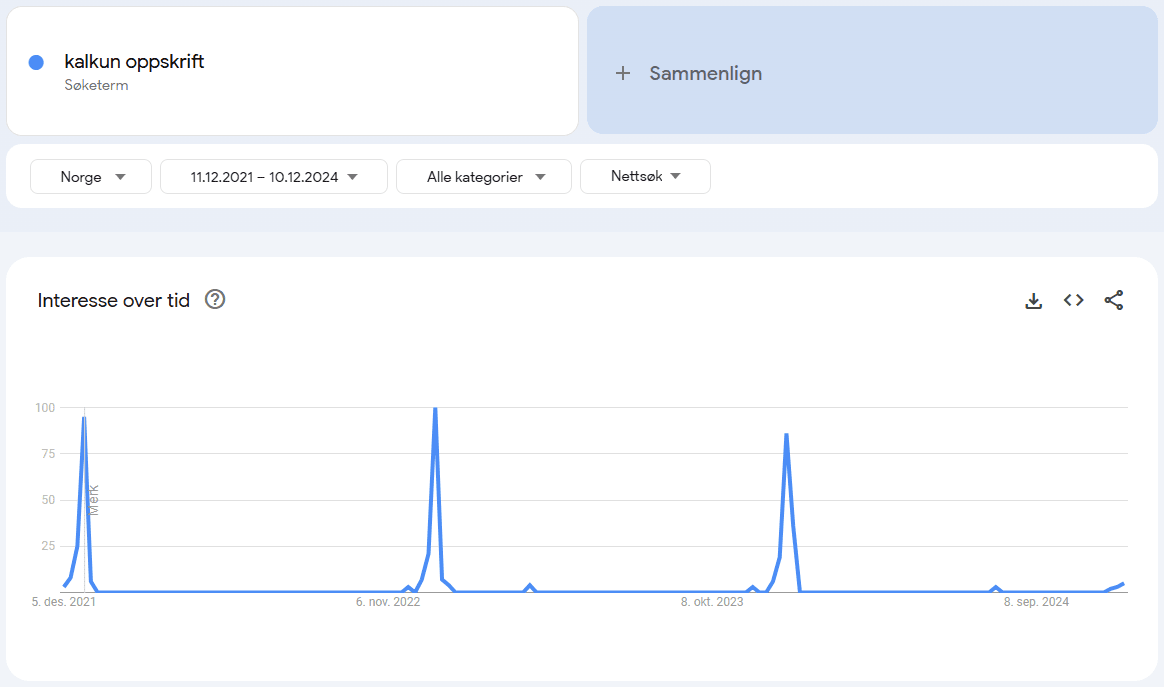Select the kalkun oppskrift search term card
The width and height of the screenshot is (1164, 687).
click(x=292, y=70)
